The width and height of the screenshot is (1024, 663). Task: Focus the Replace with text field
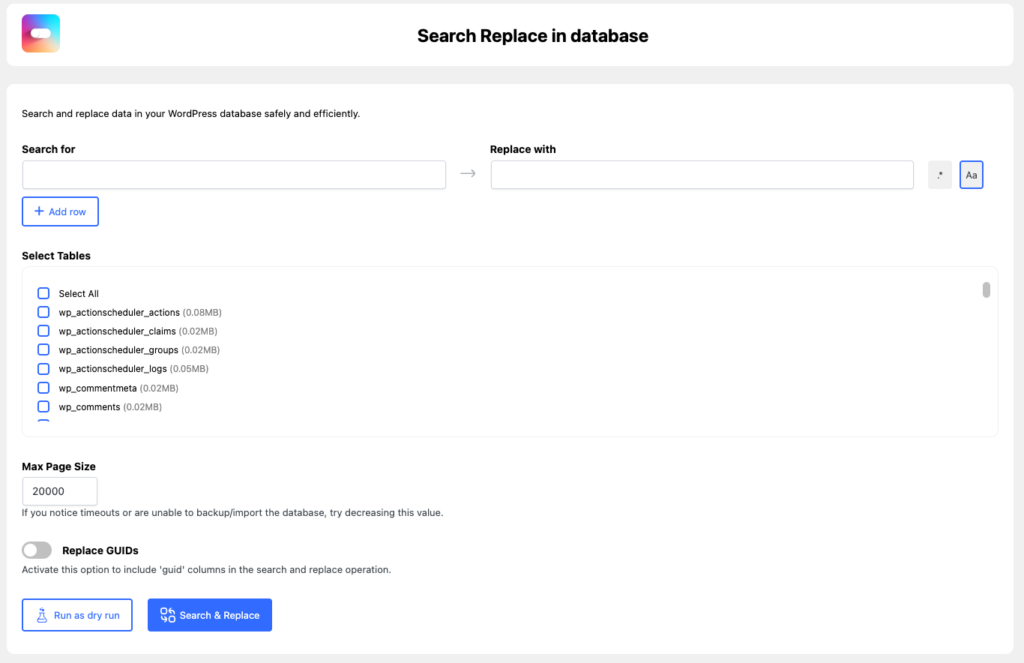(701, 175)
